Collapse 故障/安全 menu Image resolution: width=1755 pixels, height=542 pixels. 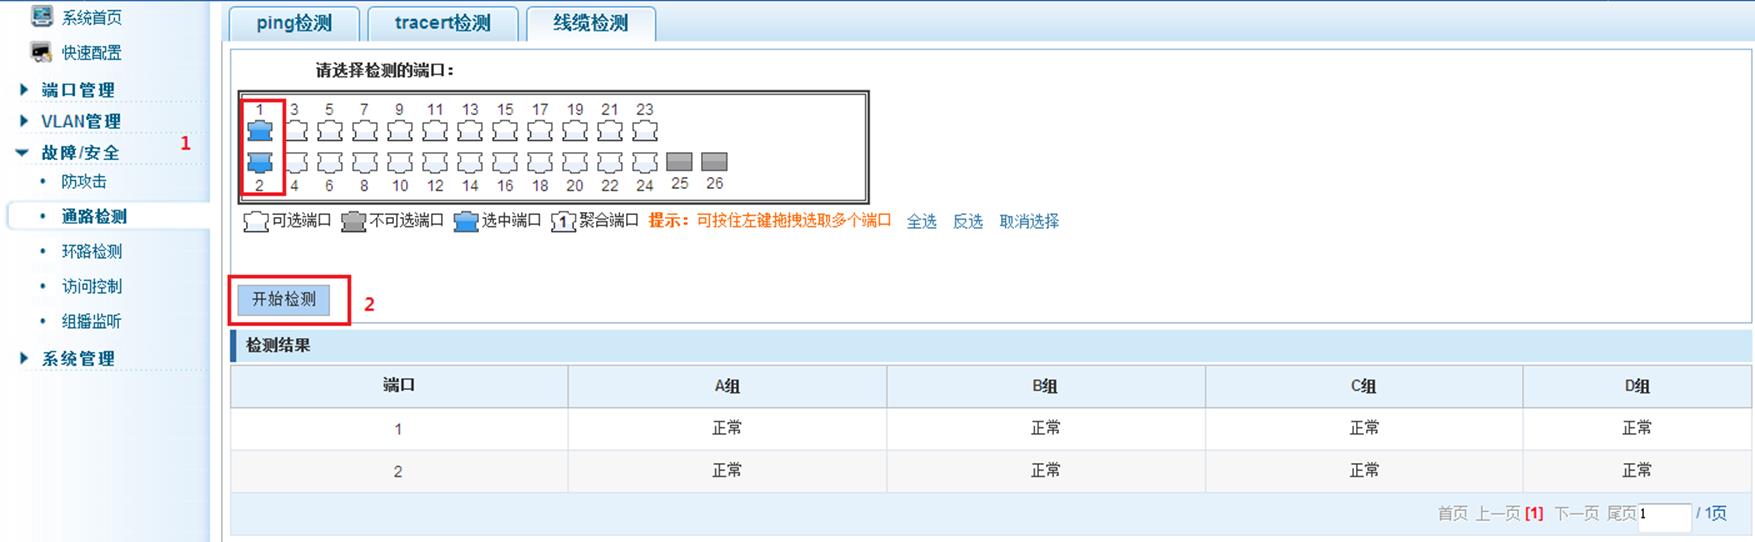pos(80,152)
